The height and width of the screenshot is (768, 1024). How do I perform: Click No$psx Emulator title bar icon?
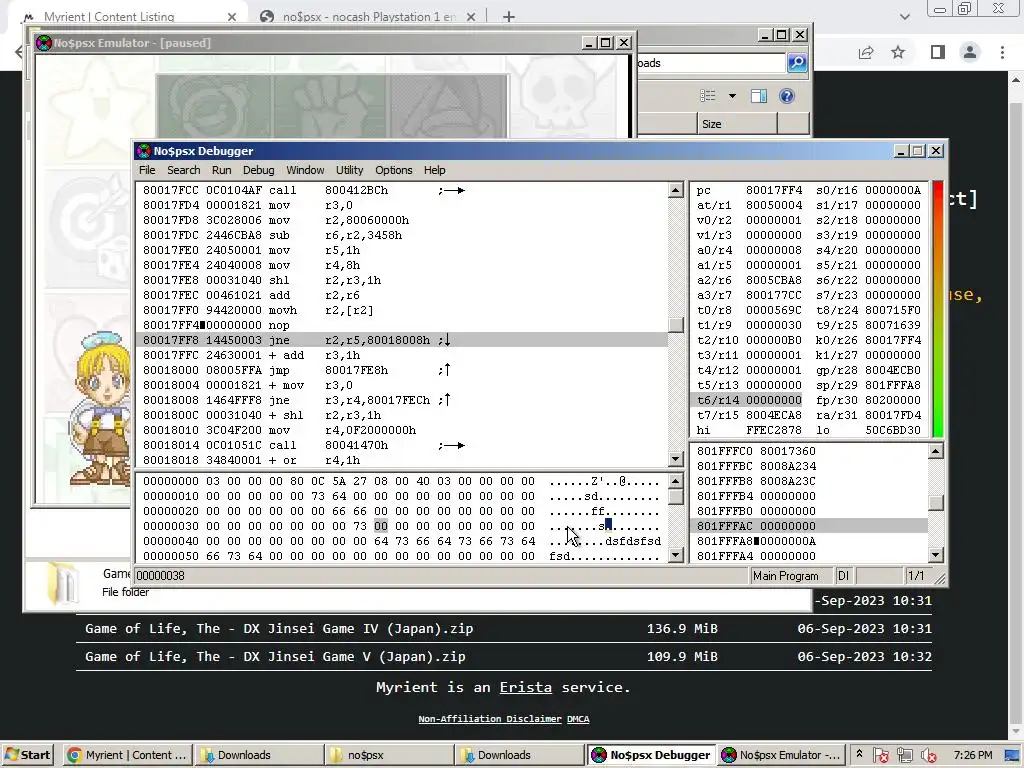[x=44, y=43]
